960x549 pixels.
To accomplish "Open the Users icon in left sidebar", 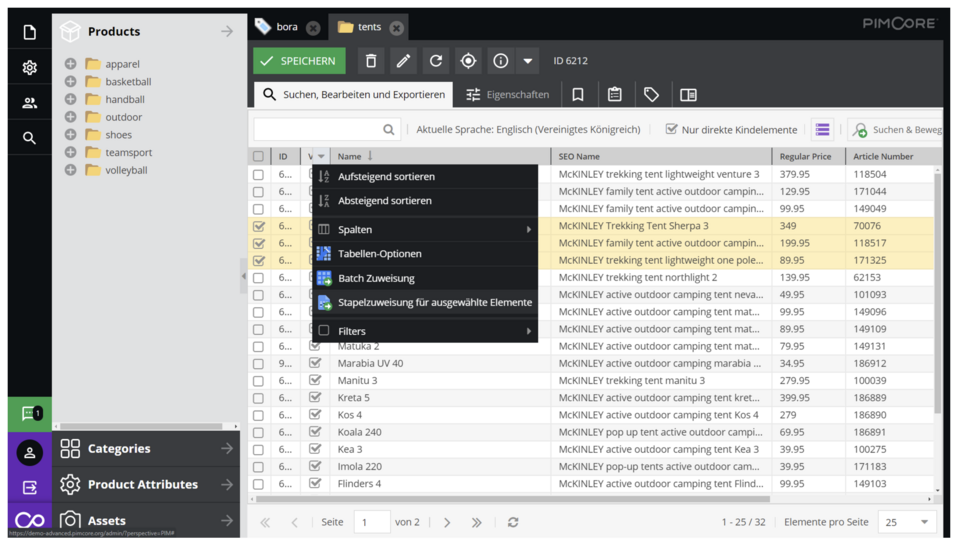I will click(29, 103).
